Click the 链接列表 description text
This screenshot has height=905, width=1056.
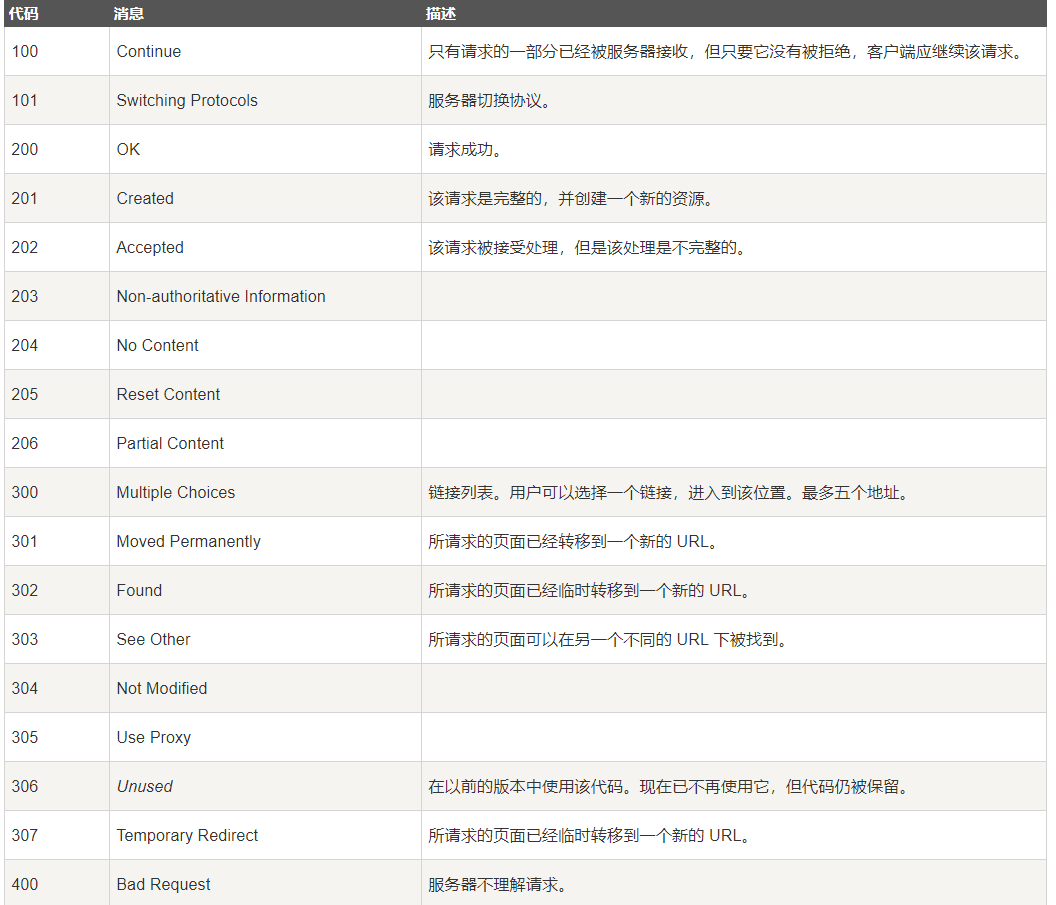click(x=669, y=494)
